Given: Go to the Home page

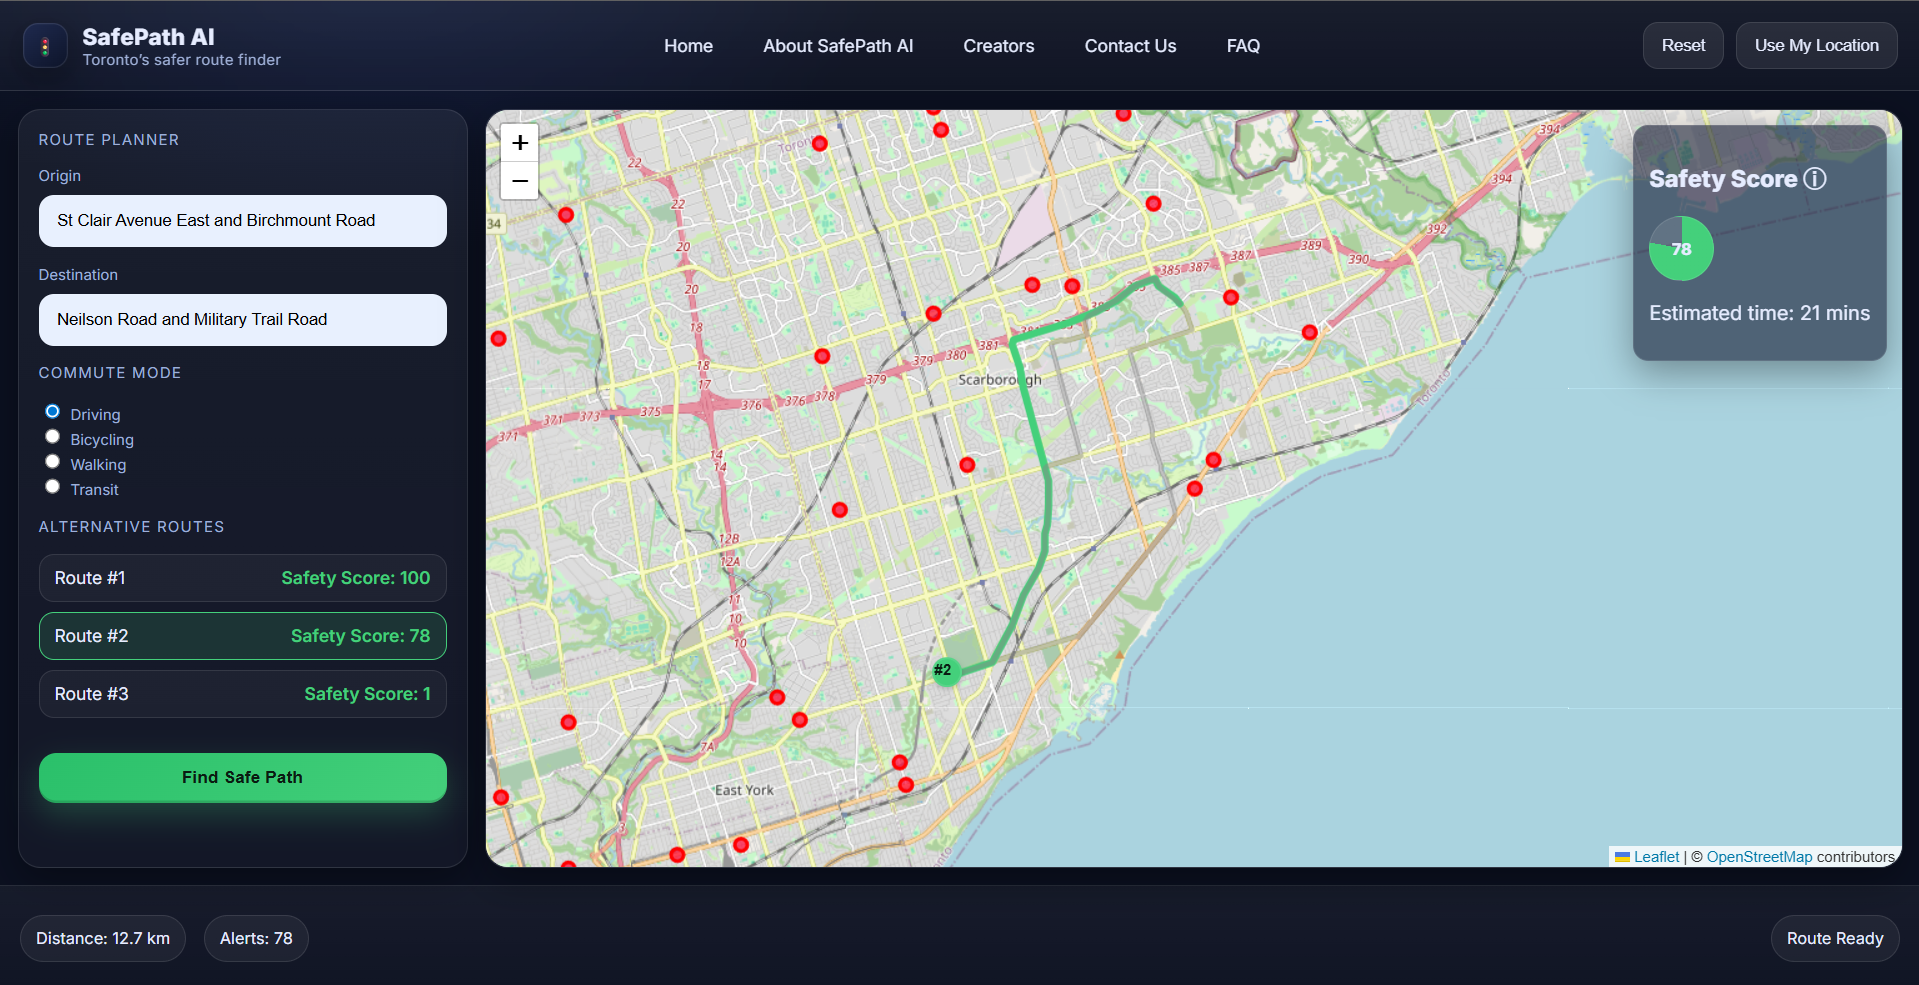Looking at the screenshot, I should 689,46.
